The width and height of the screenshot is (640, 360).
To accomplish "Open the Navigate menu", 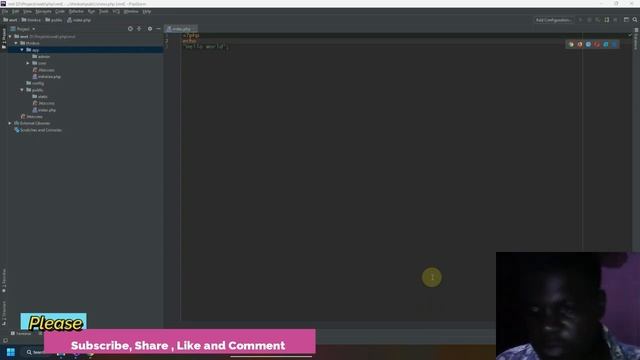I will pos(43,11).
